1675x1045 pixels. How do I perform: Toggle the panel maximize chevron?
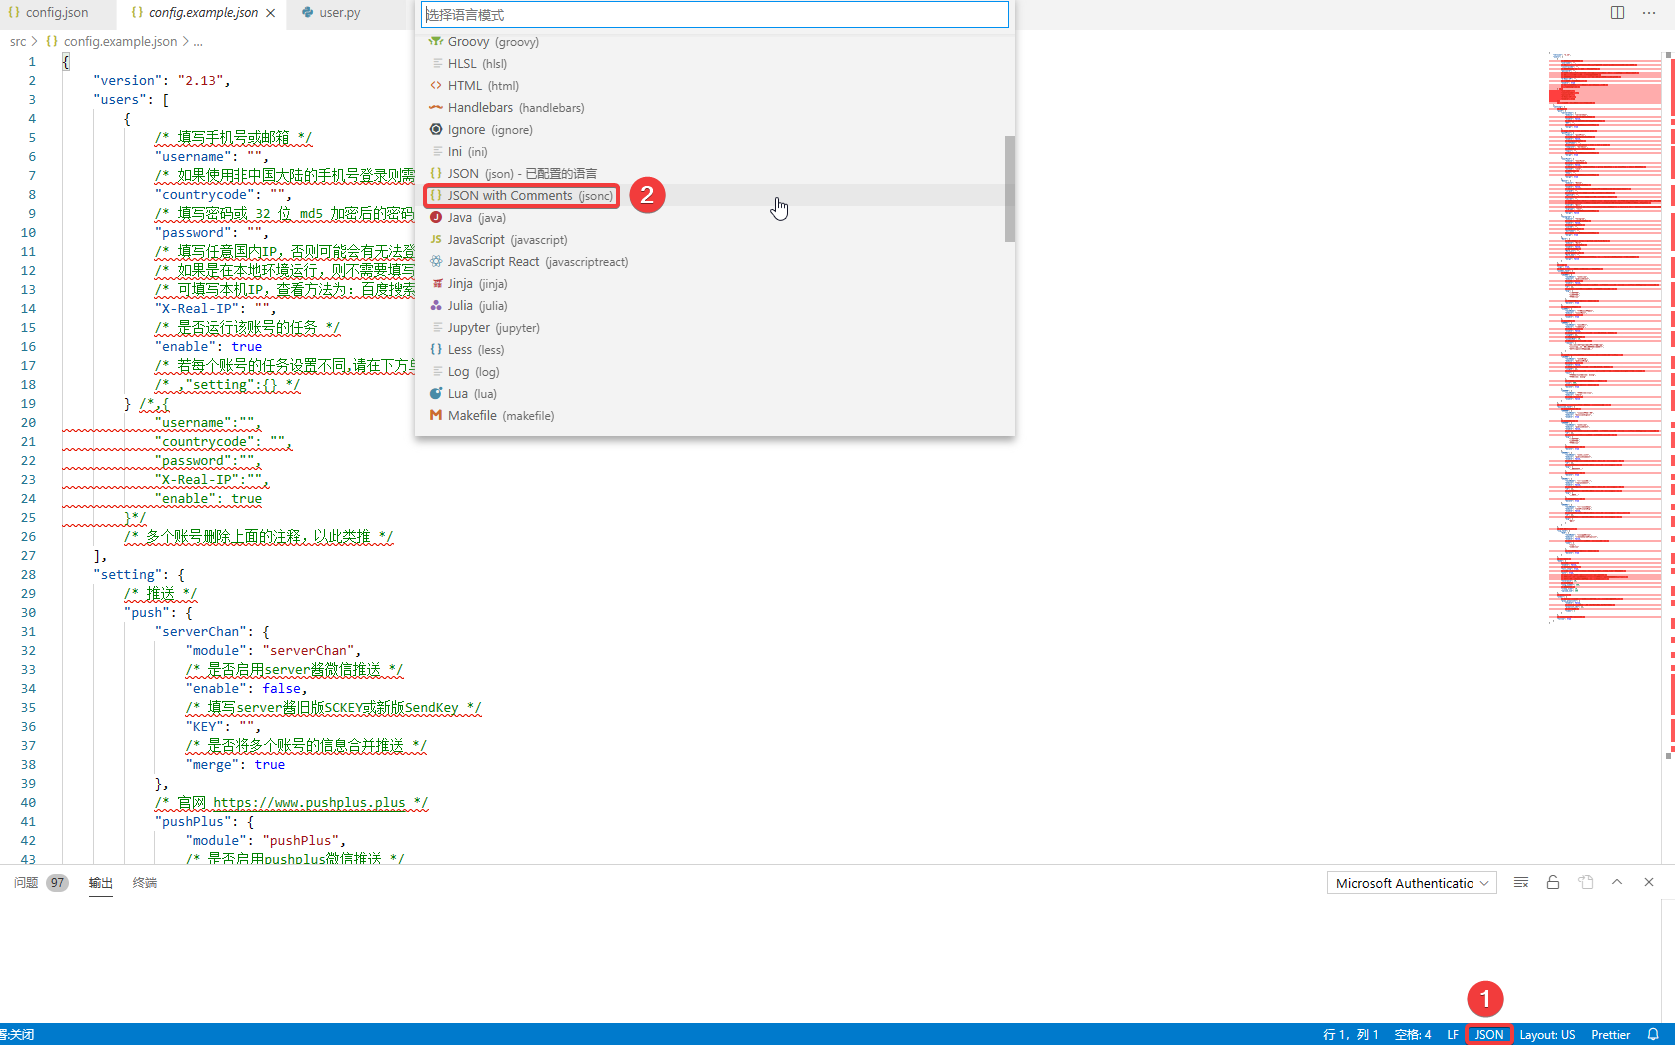click(x=1617, y=882)
